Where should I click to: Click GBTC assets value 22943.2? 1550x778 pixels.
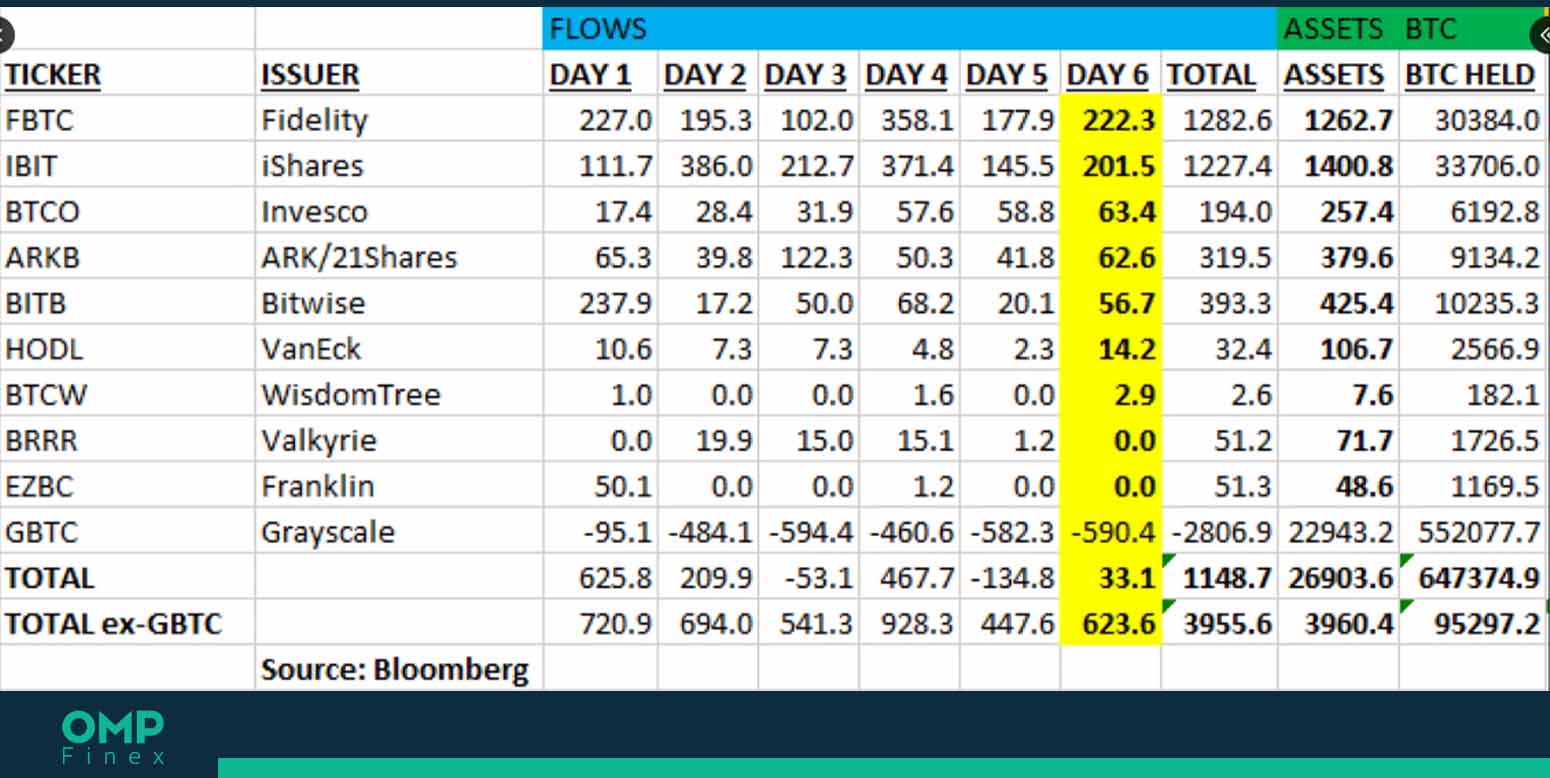point(1339,532)
